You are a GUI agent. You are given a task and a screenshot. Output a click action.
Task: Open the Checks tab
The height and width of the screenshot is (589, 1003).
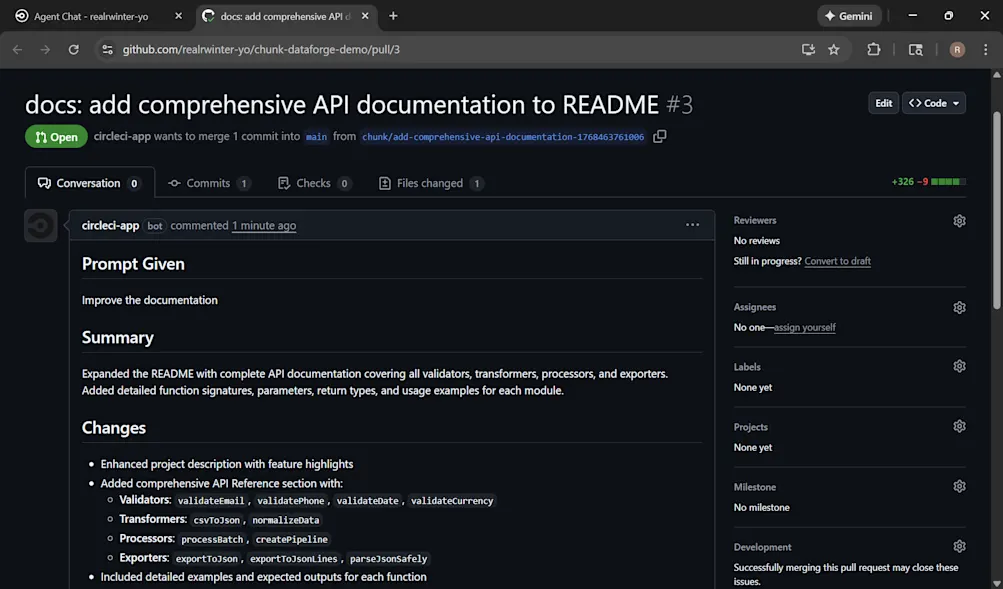pos(313,183)
